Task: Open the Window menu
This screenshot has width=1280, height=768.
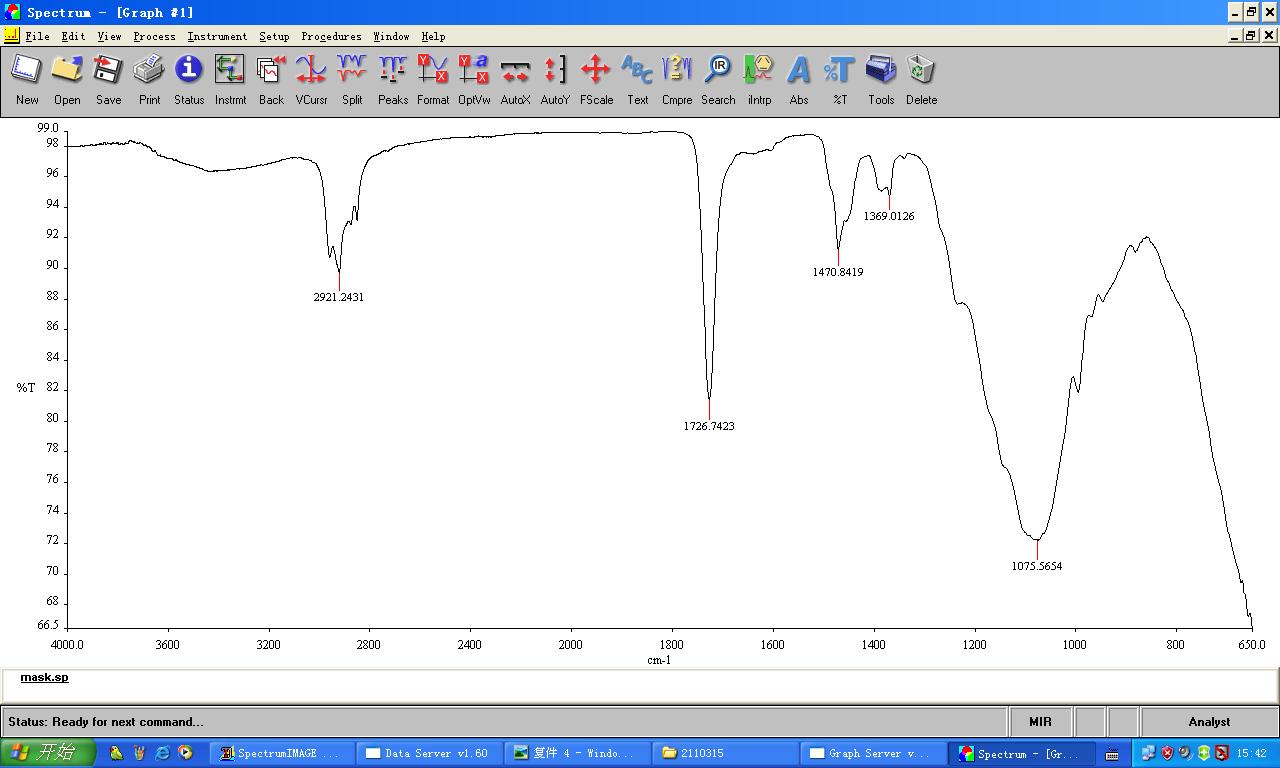Action: (391, 36)
